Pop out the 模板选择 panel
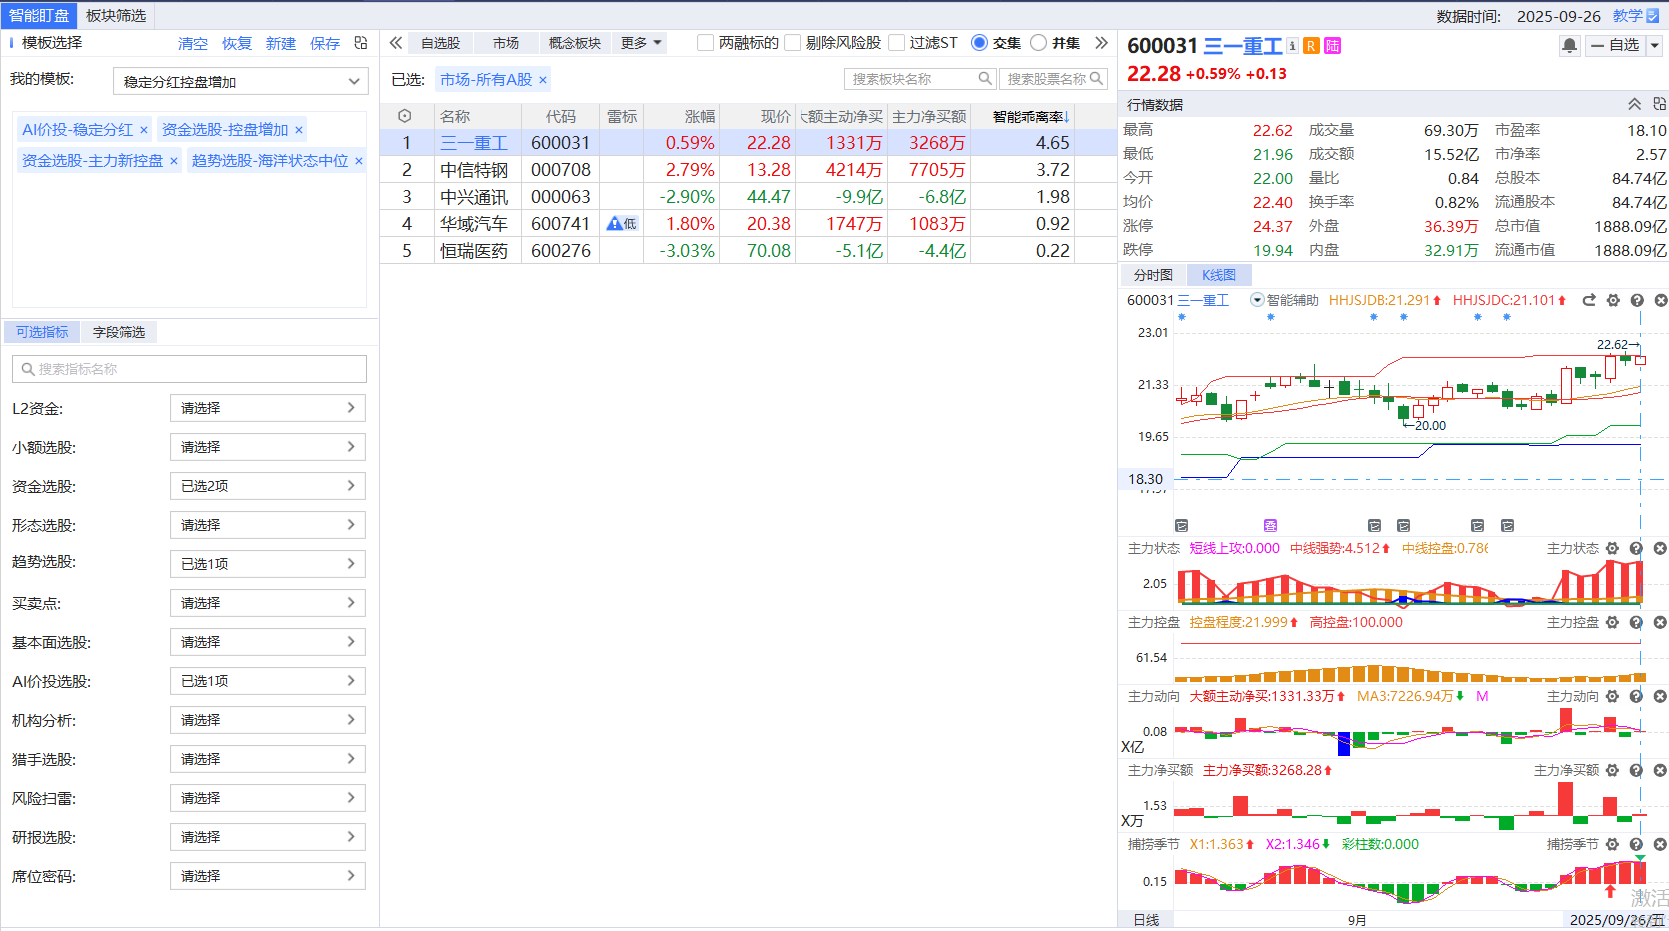 pos(361,43)
